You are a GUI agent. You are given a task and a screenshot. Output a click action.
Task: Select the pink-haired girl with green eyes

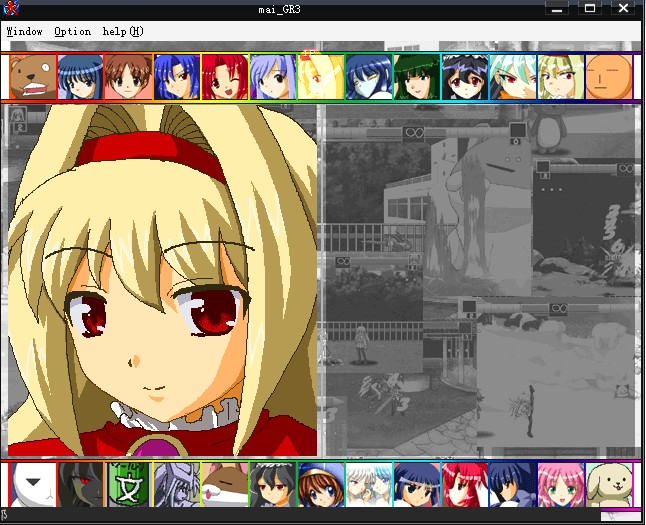pyautogui.click(x=561, y=485)
